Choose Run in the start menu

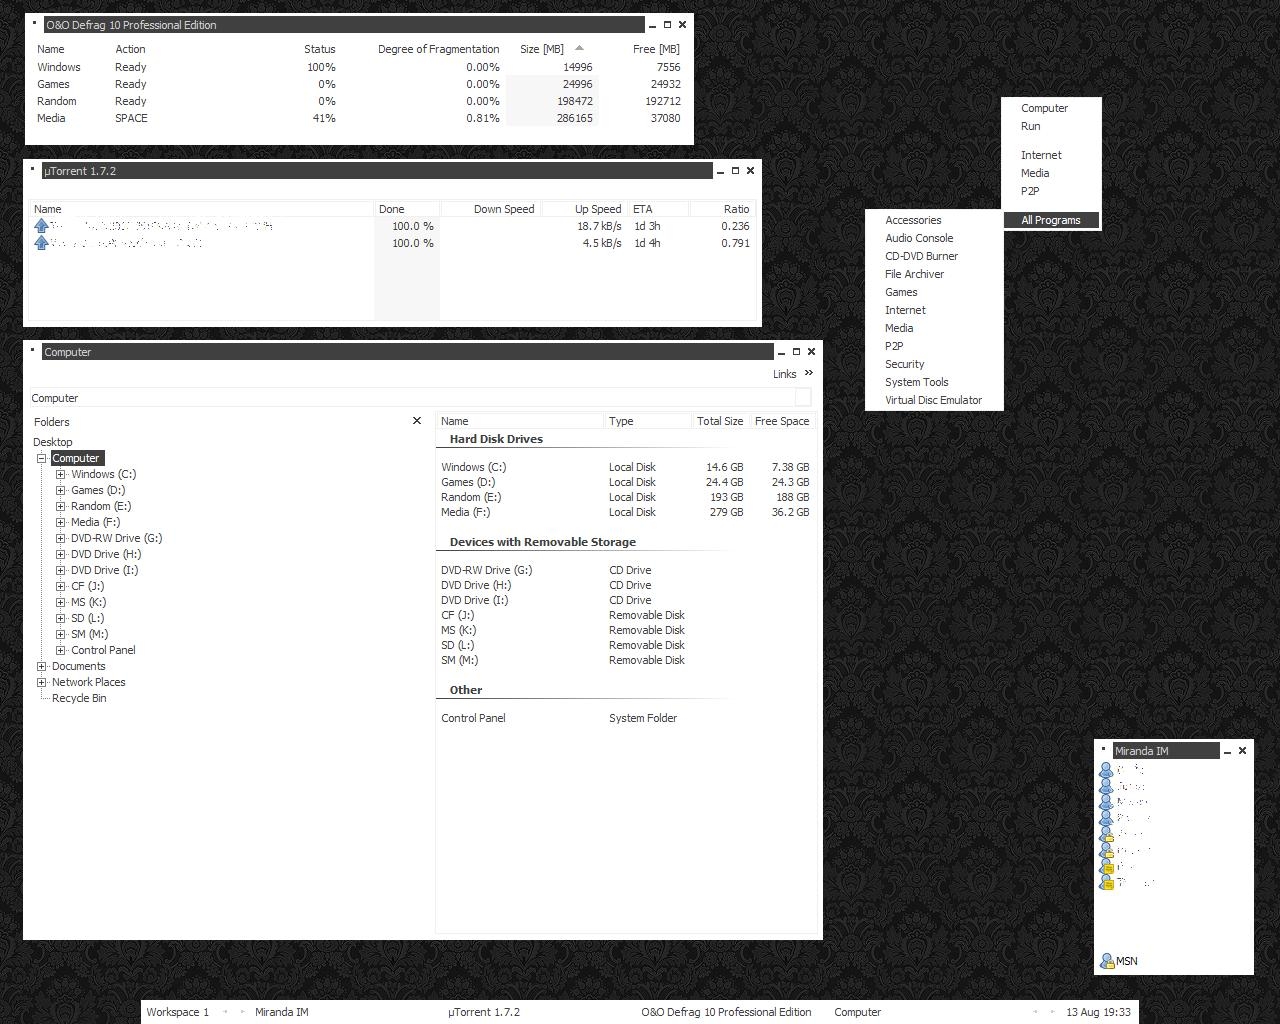1031,126
